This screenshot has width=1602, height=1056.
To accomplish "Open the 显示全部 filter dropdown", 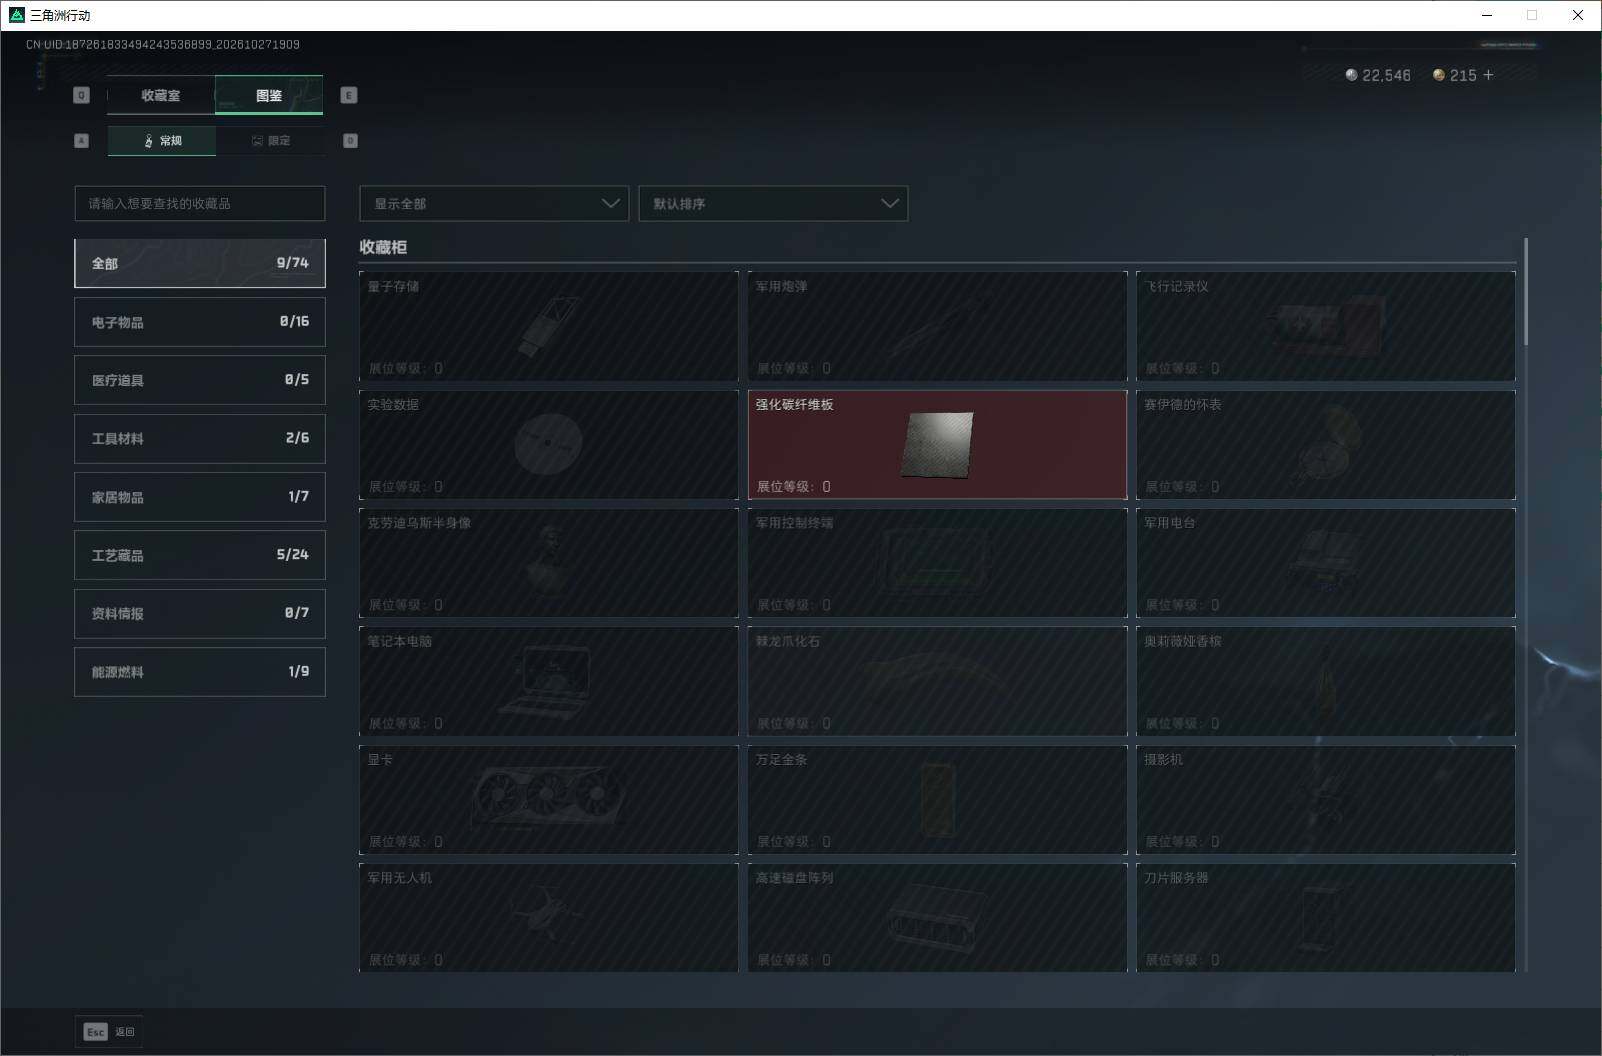I will pos(494,203).
